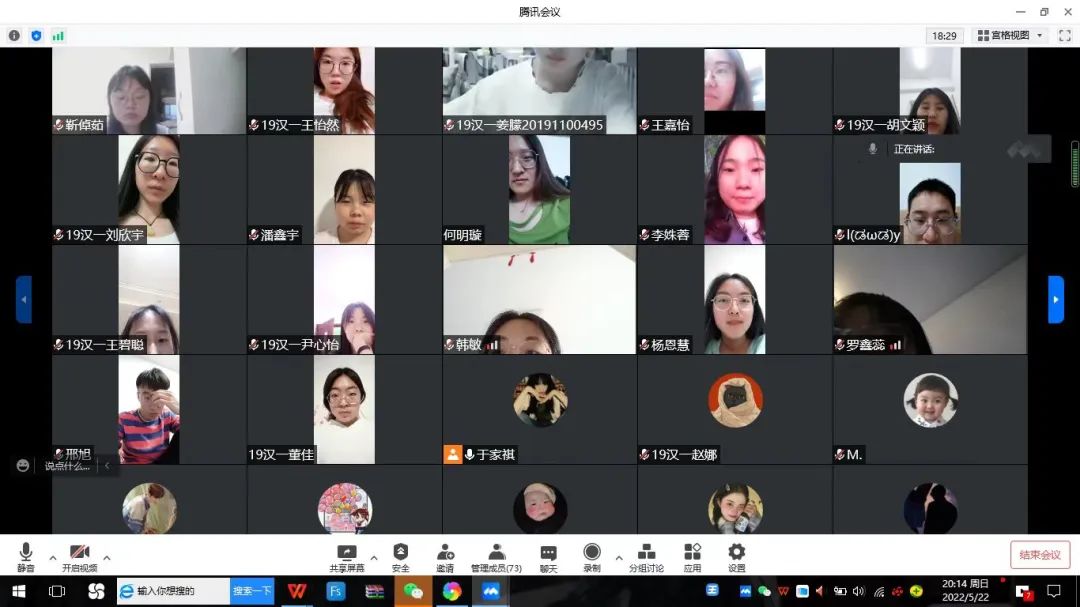Go to next page of participant videos

coord(1055,299)
